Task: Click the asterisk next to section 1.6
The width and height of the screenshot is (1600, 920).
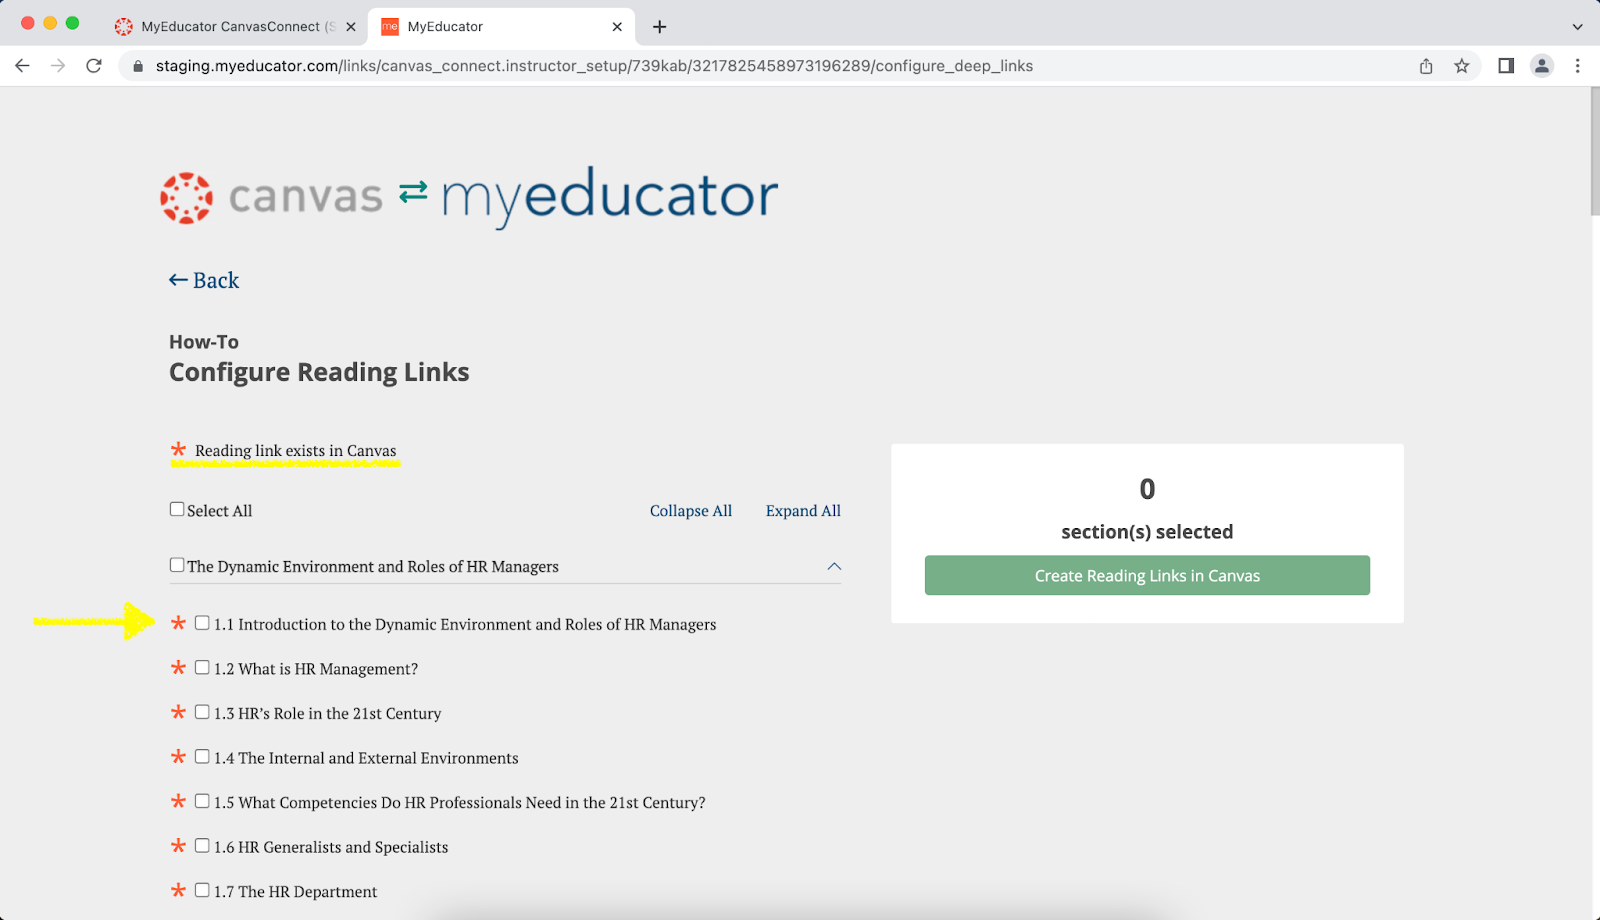Action: [178, 846]
